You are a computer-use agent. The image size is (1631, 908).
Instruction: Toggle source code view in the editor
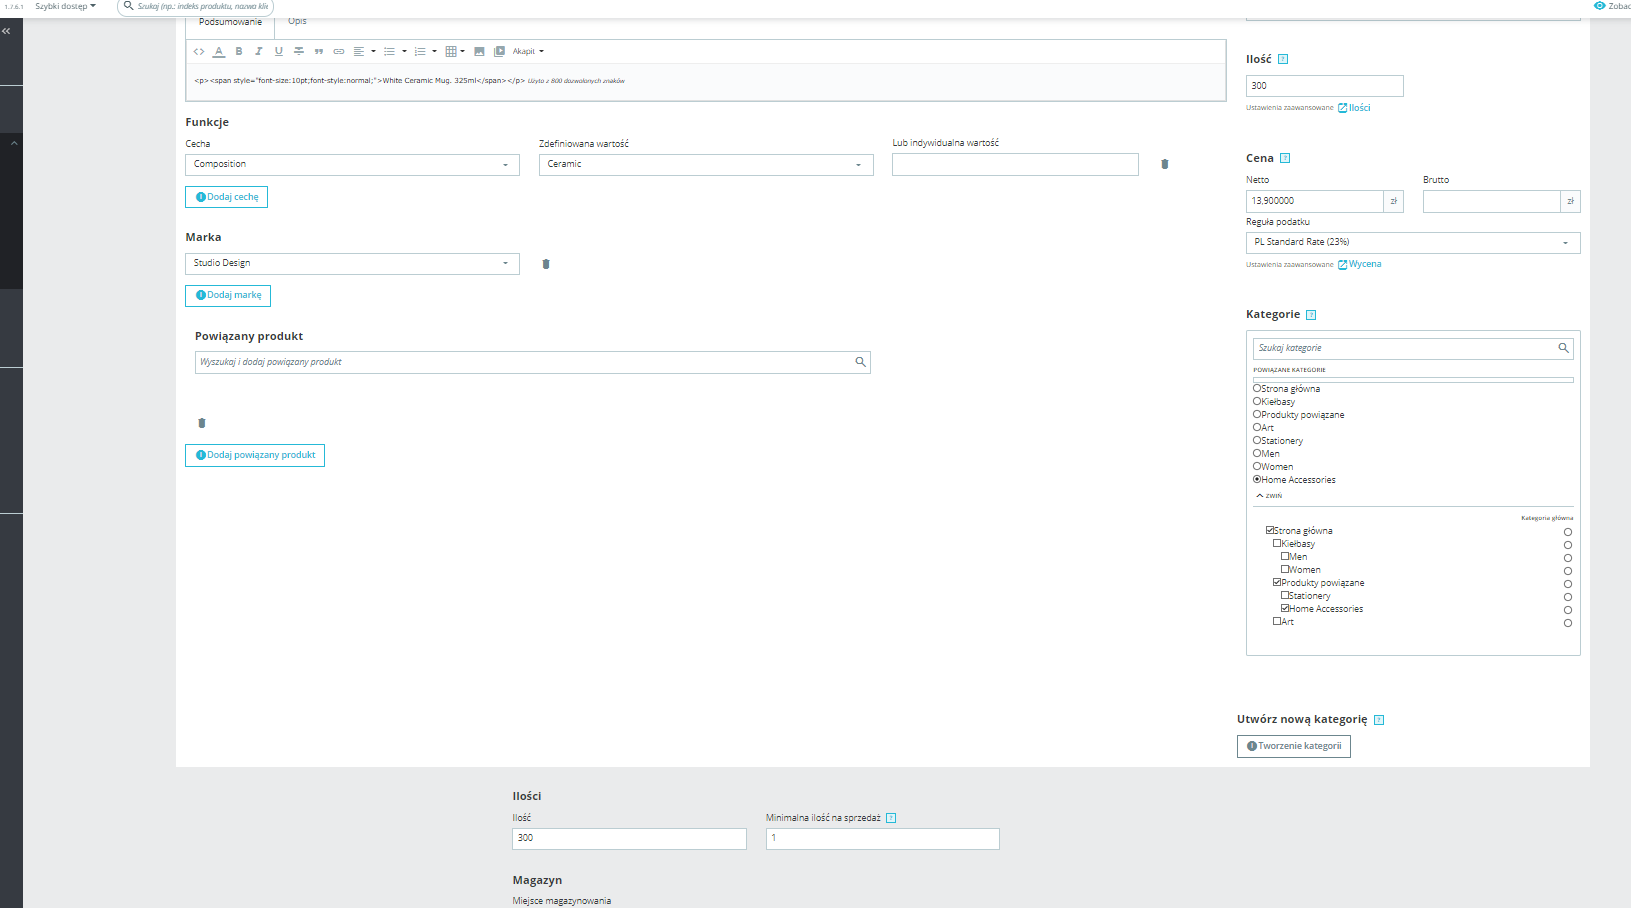click(x=199, y=52)
